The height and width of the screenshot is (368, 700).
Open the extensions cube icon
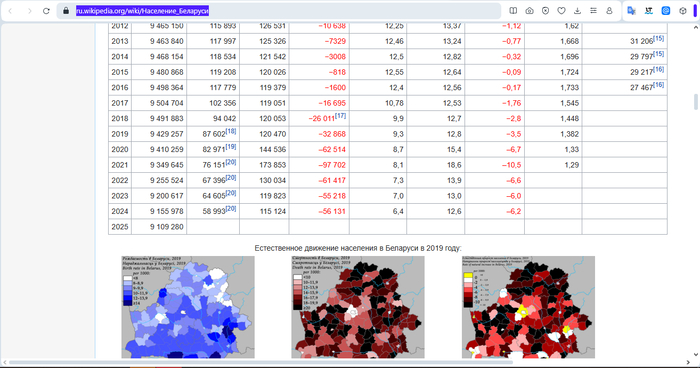(x=683, y=11)
